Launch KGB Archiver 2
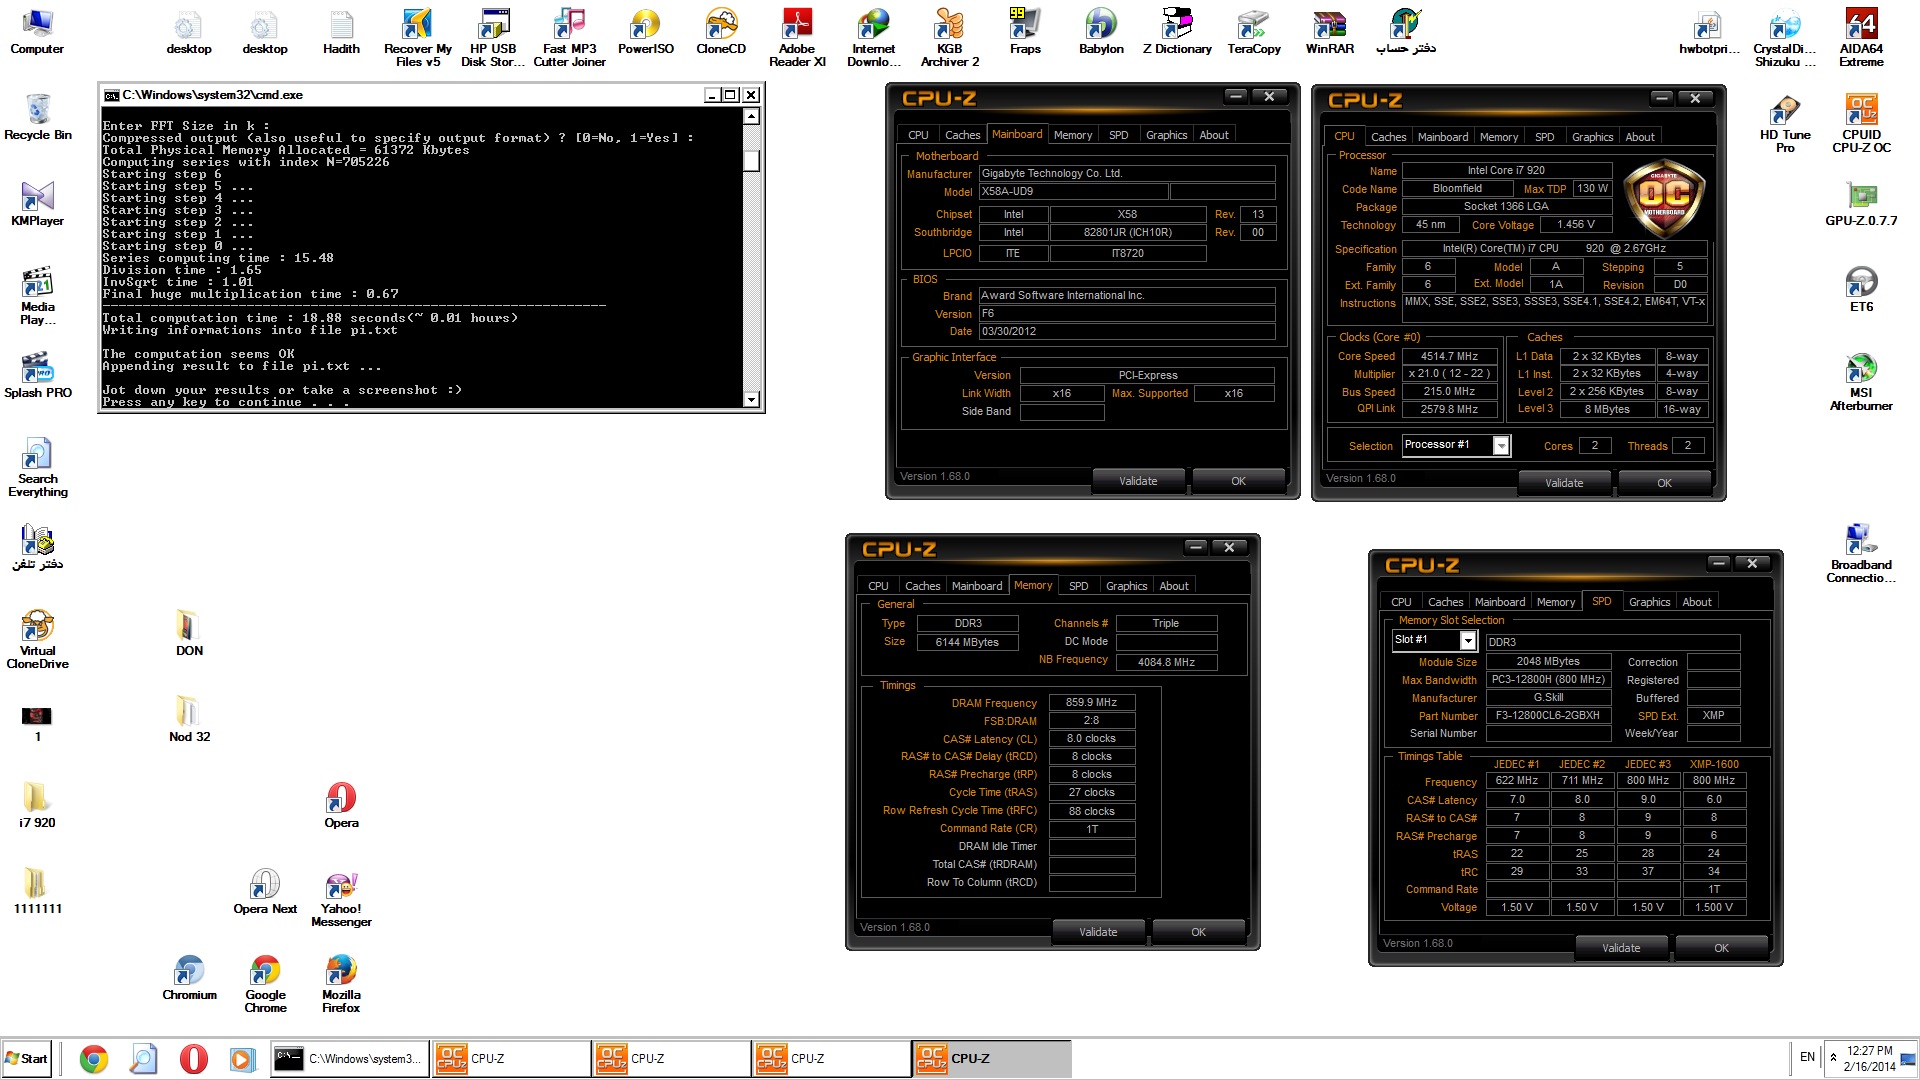1920x1080 pixels. pyautogui.click(x=949, y=38)
